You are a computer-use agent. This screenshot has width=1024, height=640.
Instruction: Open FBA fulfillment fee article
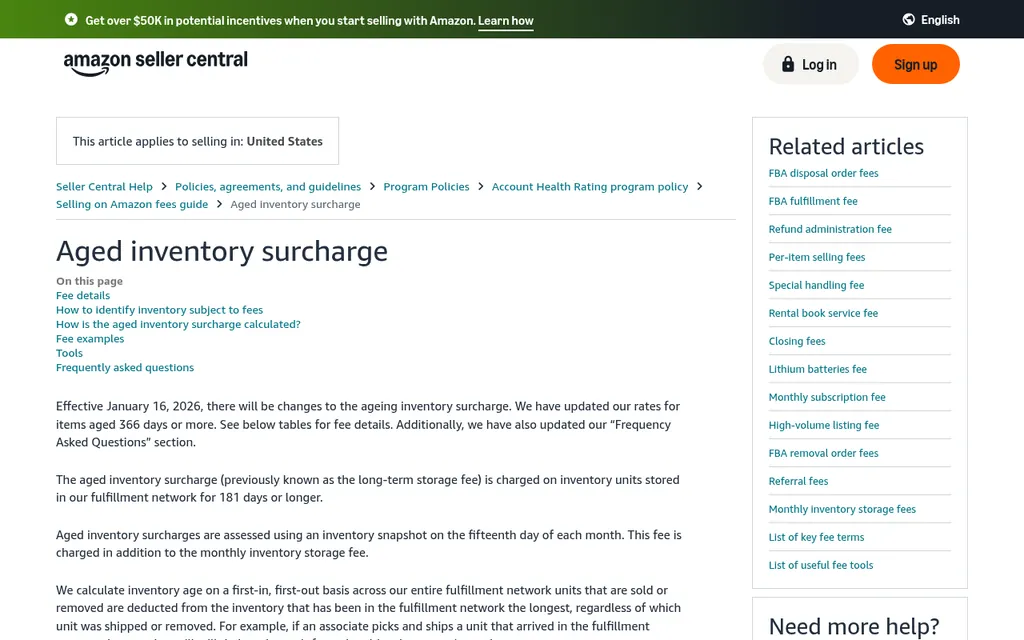pos(813,201)
